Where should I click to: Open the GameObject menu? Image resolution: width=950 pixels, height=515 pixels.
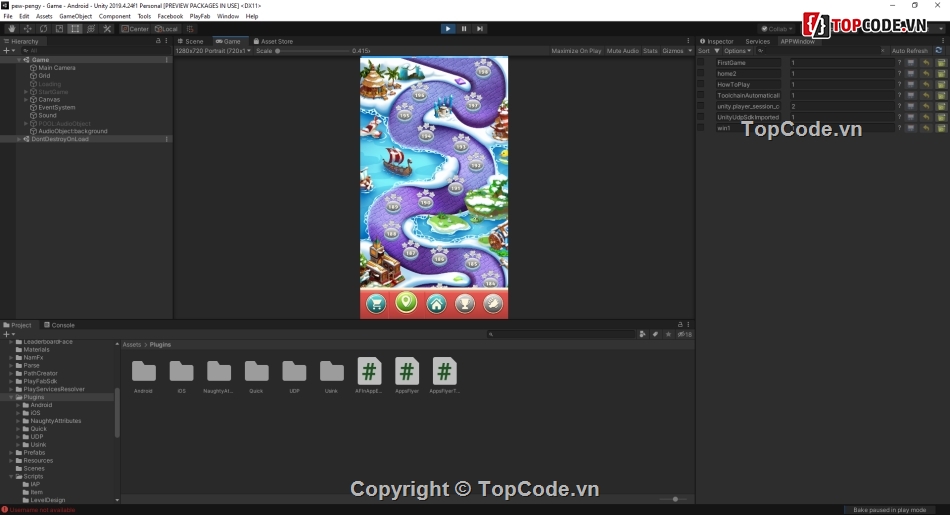click(x=76, y=16)
